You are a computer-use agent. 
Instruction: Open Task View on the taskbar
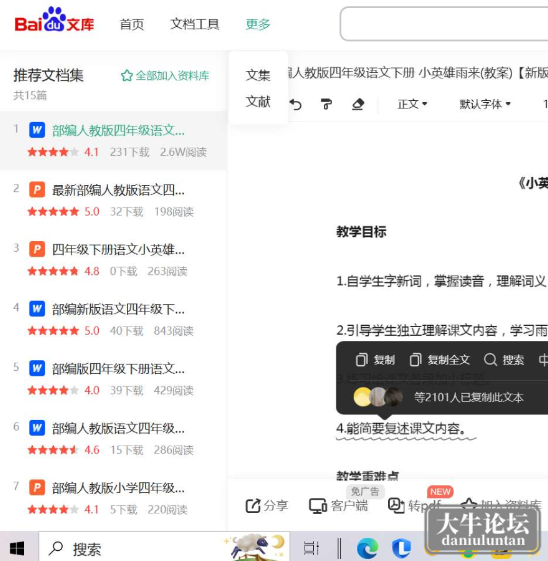(x=311, y=548)
